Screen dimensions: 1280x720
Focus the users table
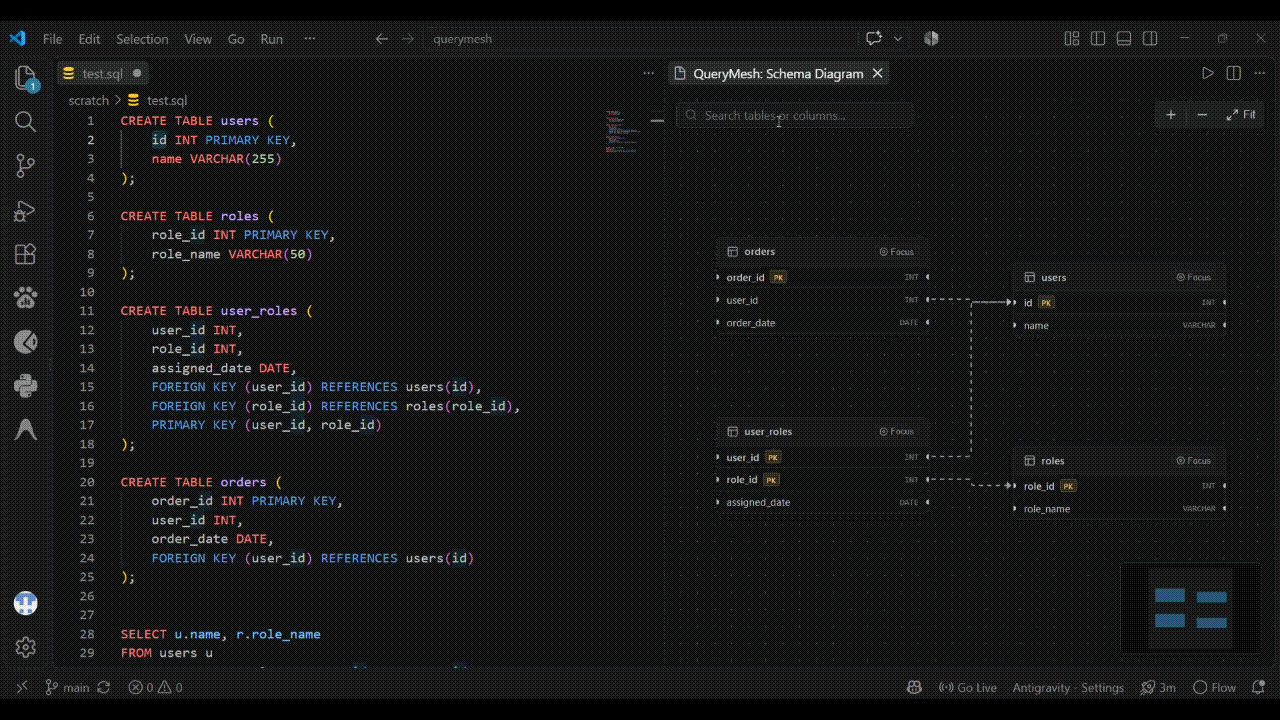click(1194, 278)
